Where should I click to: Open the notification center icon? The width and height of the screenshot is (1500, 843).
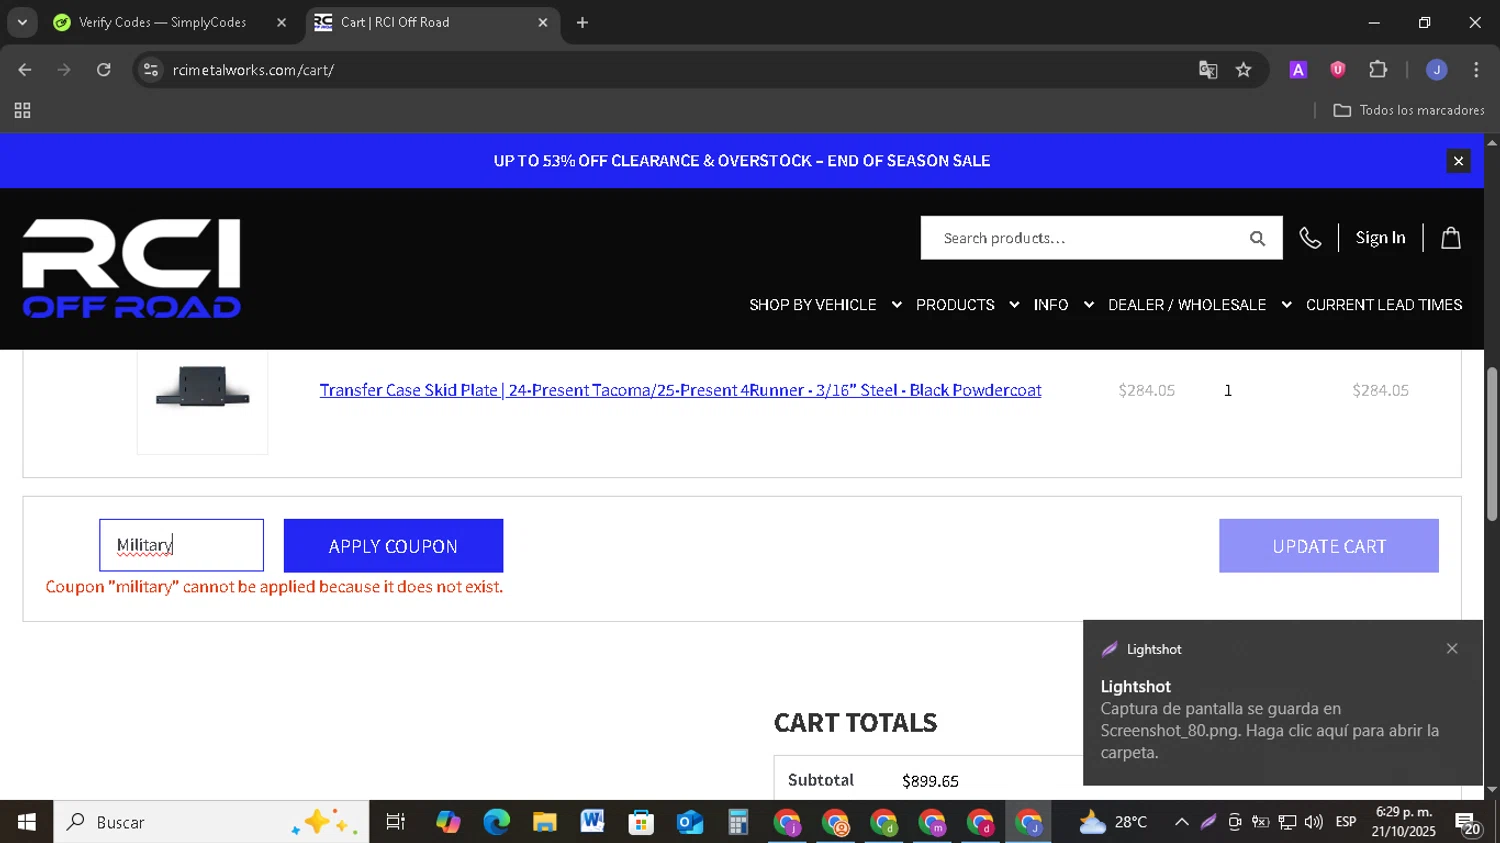[1468, 822]
